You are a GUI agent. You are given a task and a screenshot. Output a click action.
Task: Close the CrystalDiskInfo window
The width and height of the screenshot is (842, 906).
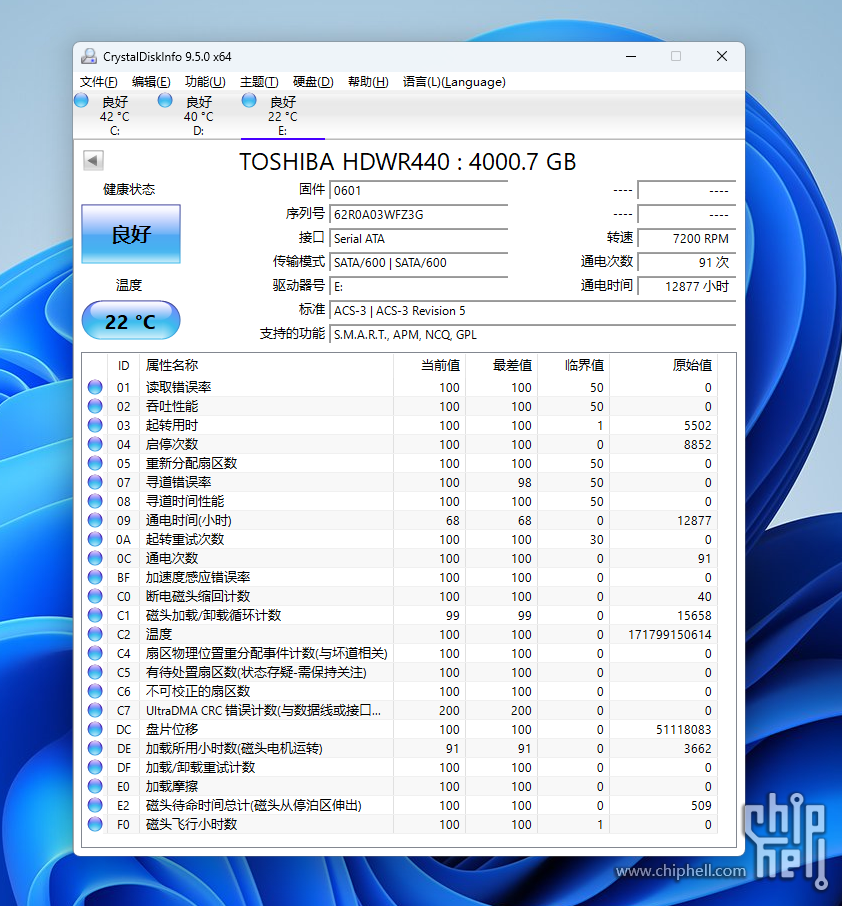pyautogui.click(x=722, y=56)
